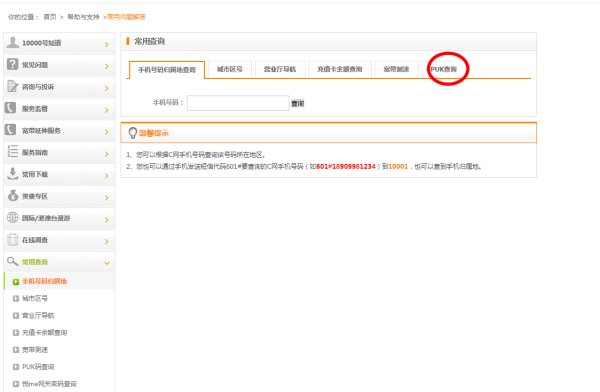Open sidebar item 手机号码归属地
The width and height of the screenshot is (600, 392).
tap(44, 281)
